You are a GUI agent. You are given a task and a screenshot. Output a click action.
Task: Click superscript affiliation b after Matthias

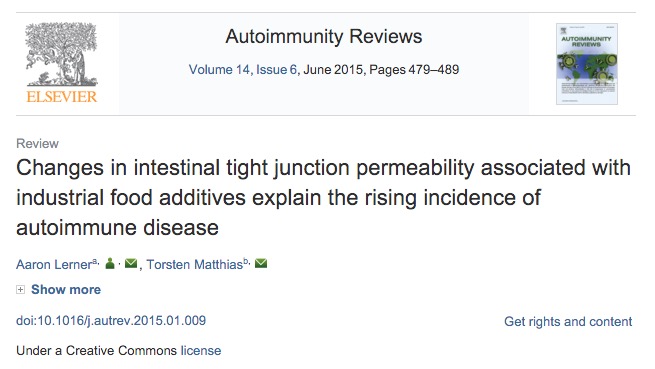[x=246, y=261]
